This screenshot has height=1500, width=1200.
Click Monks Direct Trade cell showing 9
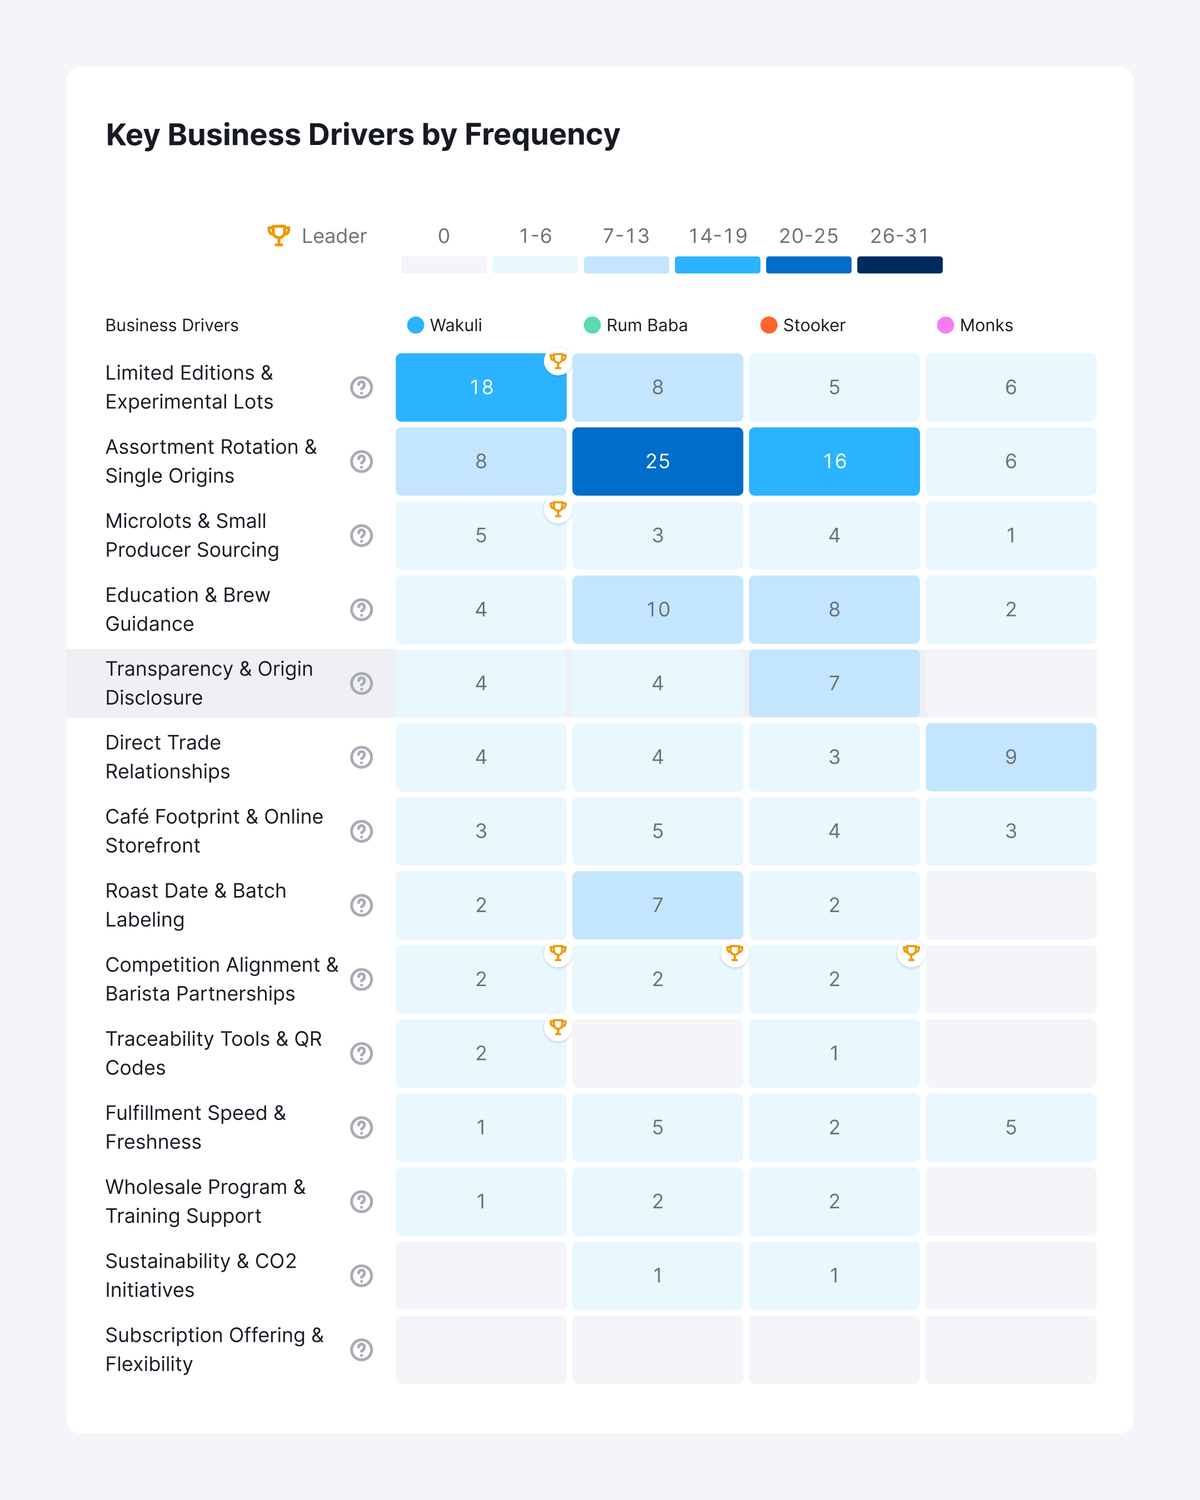[x=1011, y=758]
